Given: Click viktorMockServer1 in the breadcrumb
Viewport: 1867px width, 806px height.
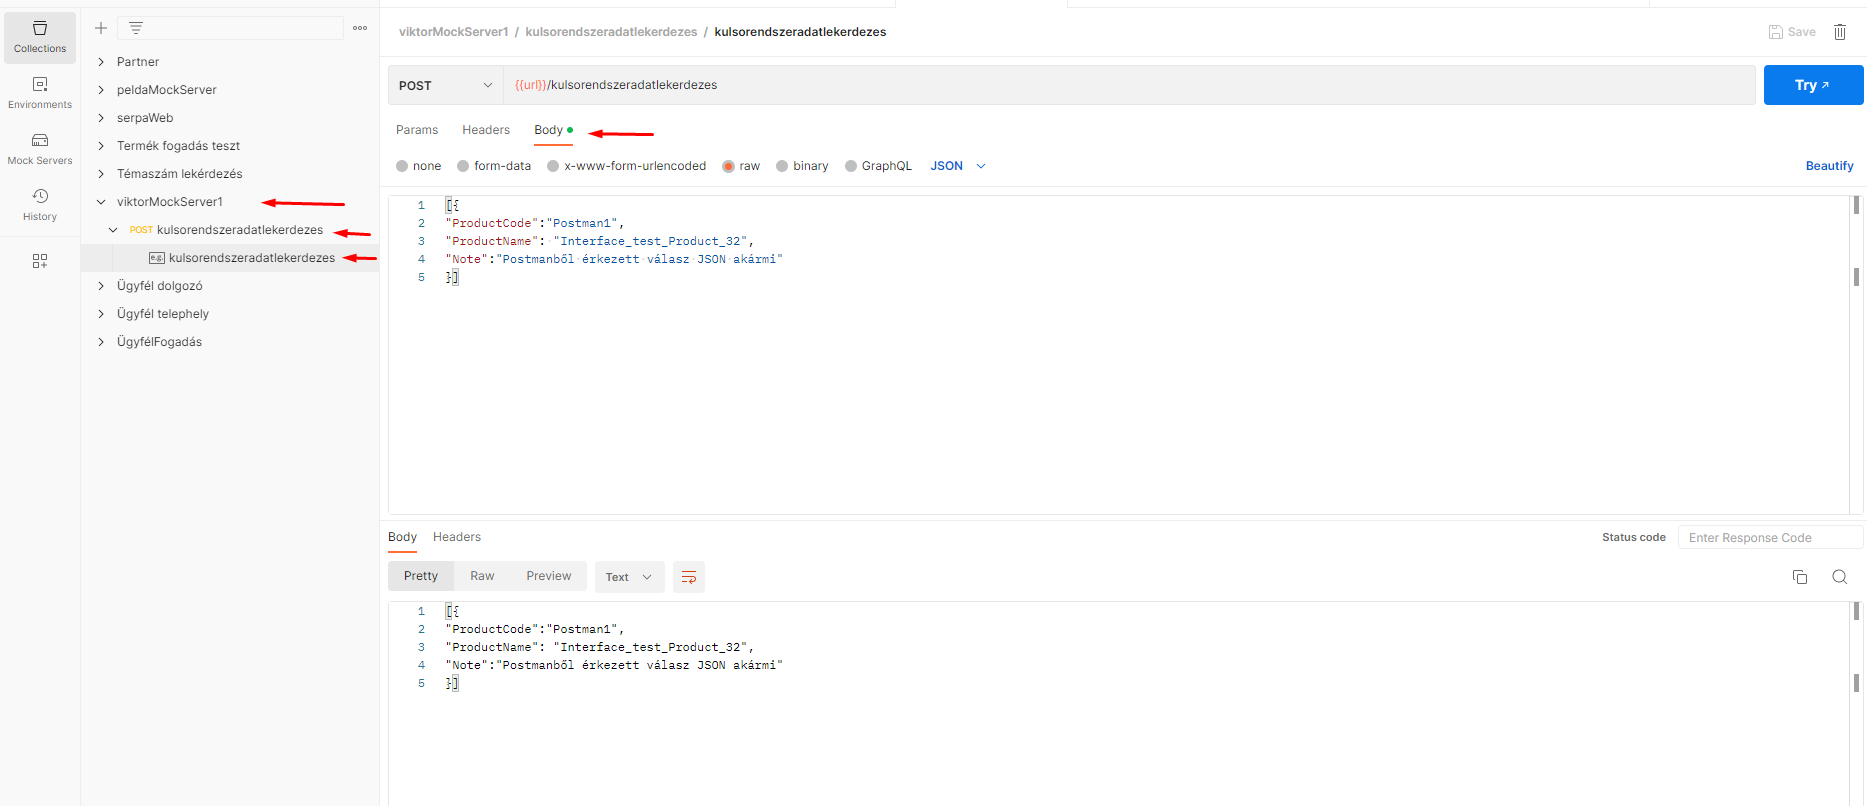Looking at the screenshot, I should point(454,32).
